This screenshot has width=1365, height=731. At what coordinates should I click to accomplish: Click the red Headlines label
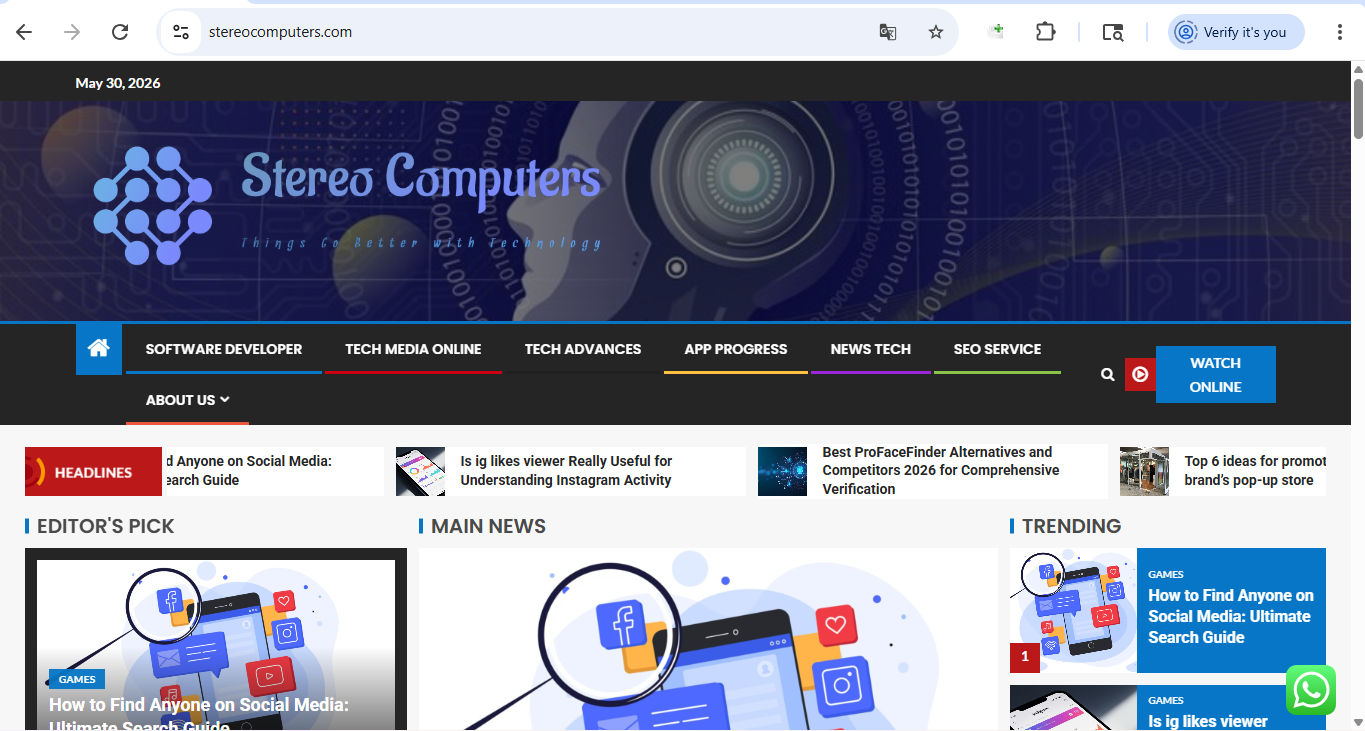93,472
